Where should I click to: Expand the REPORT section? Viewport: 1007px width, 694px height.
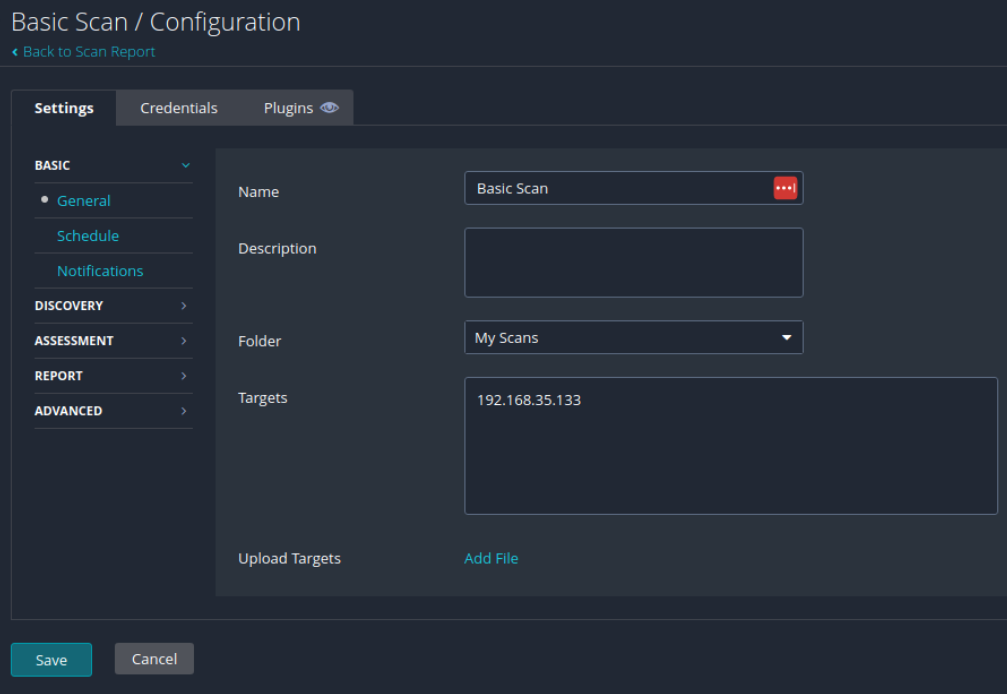[112, 376]
